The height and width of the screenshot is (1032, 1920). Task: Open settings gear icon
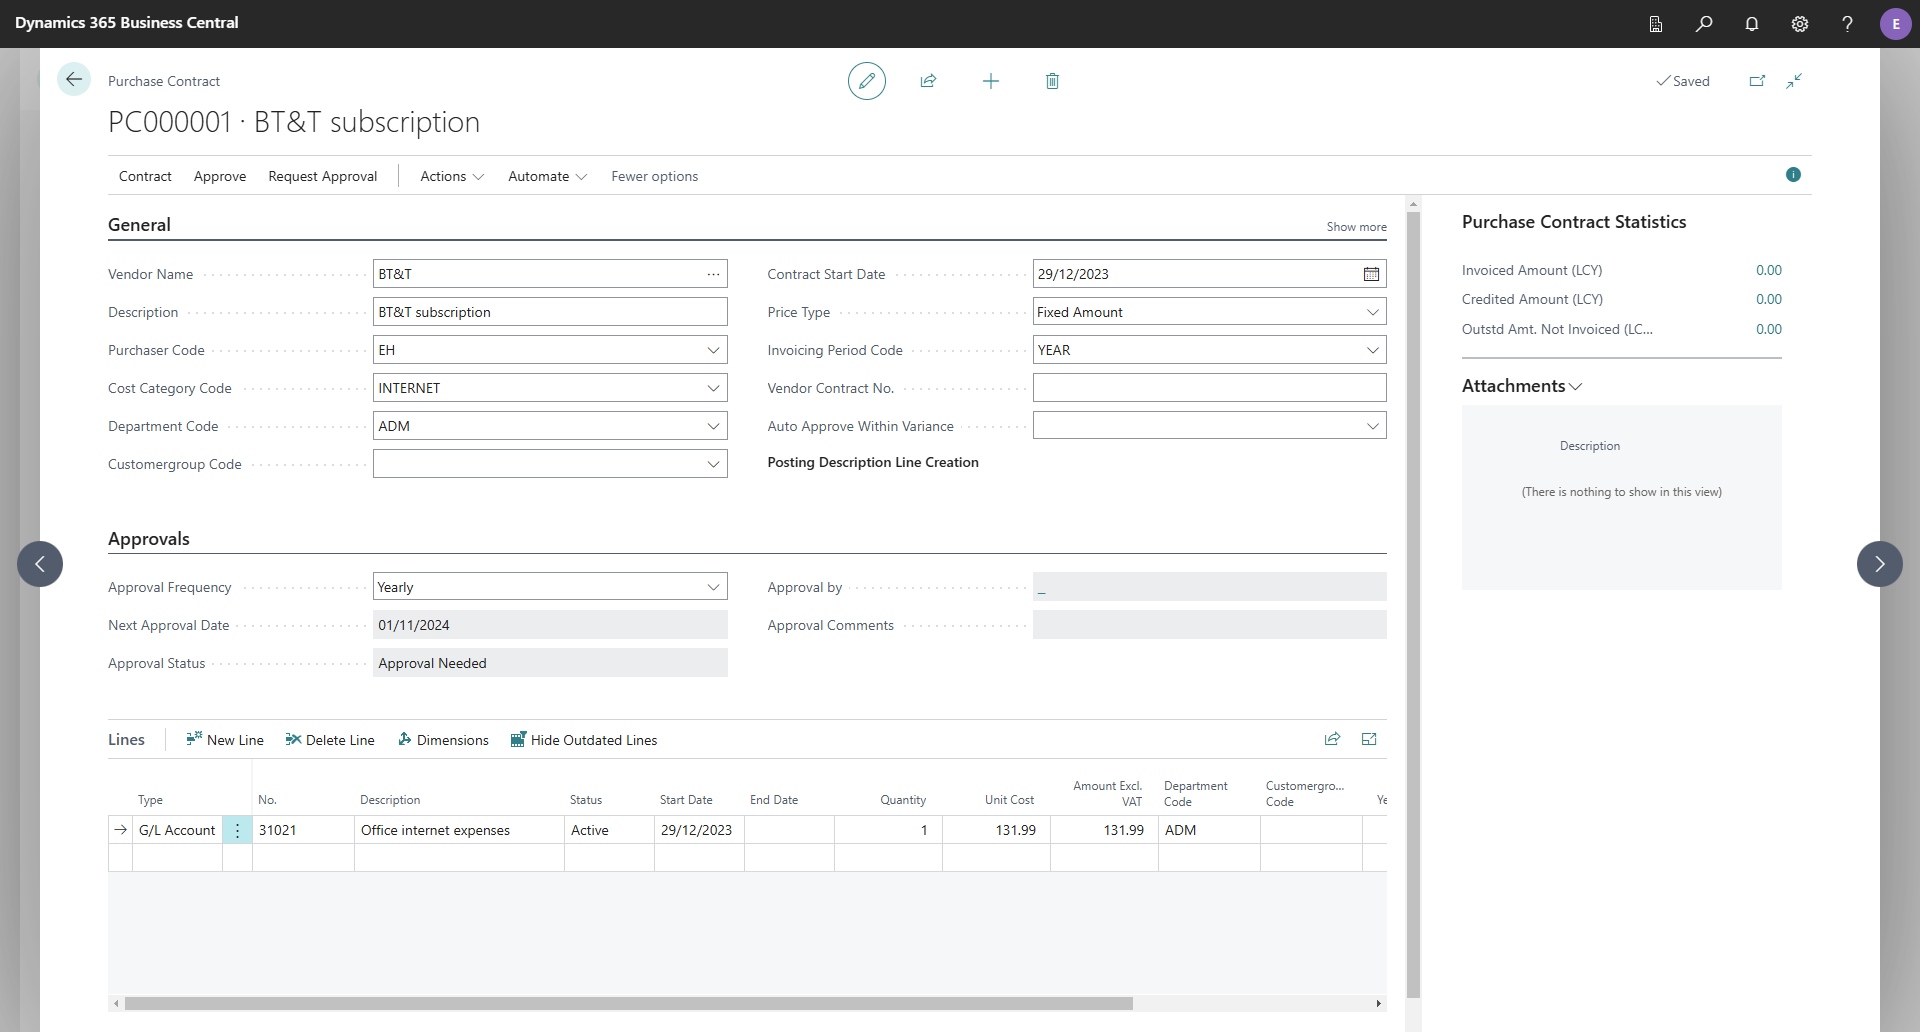tap(1800, 24)
